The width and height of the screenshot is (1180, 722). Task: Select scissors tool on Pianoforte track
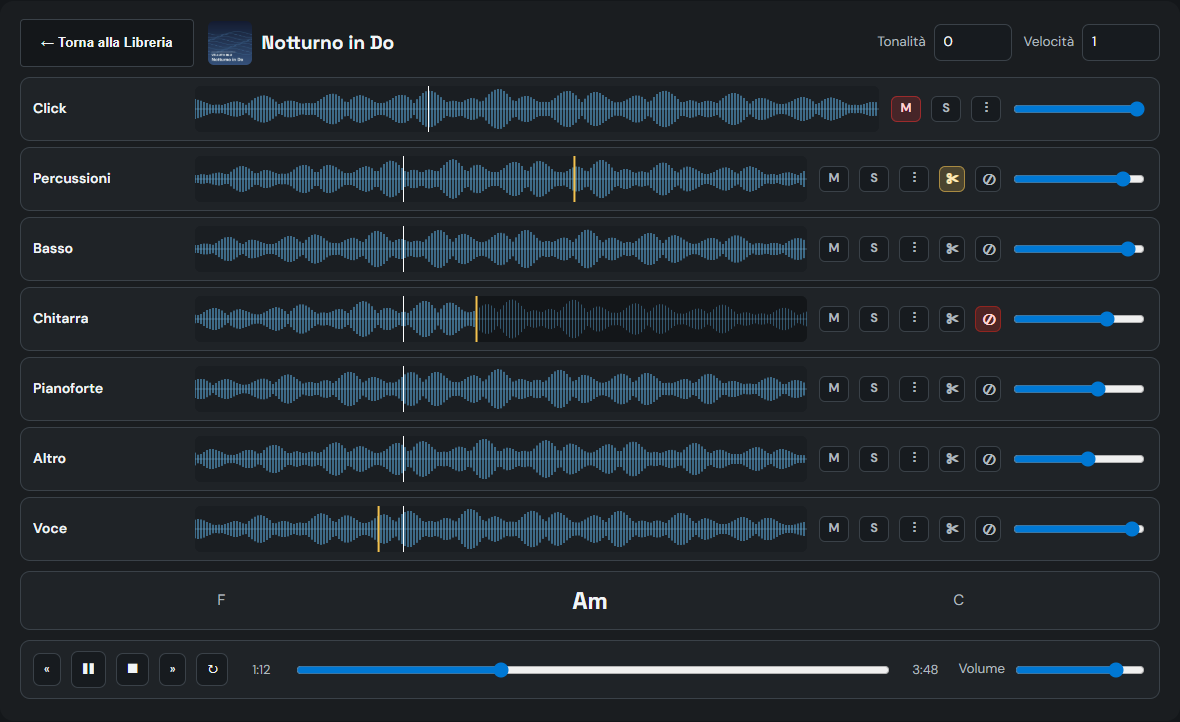[952, 388]
